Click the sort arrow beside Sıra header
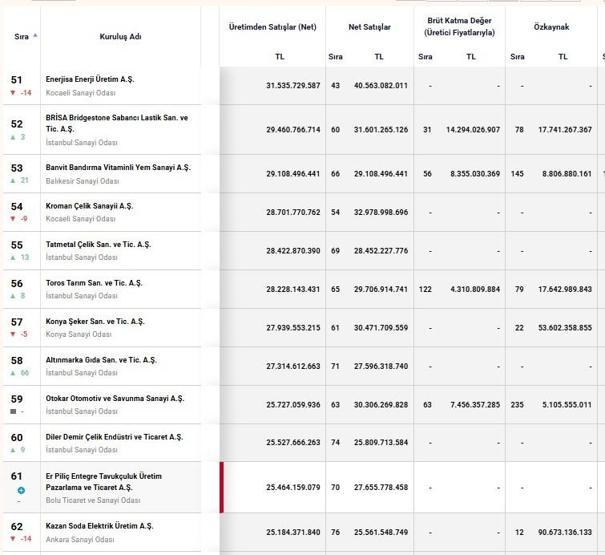 click(x=35, y=36)
